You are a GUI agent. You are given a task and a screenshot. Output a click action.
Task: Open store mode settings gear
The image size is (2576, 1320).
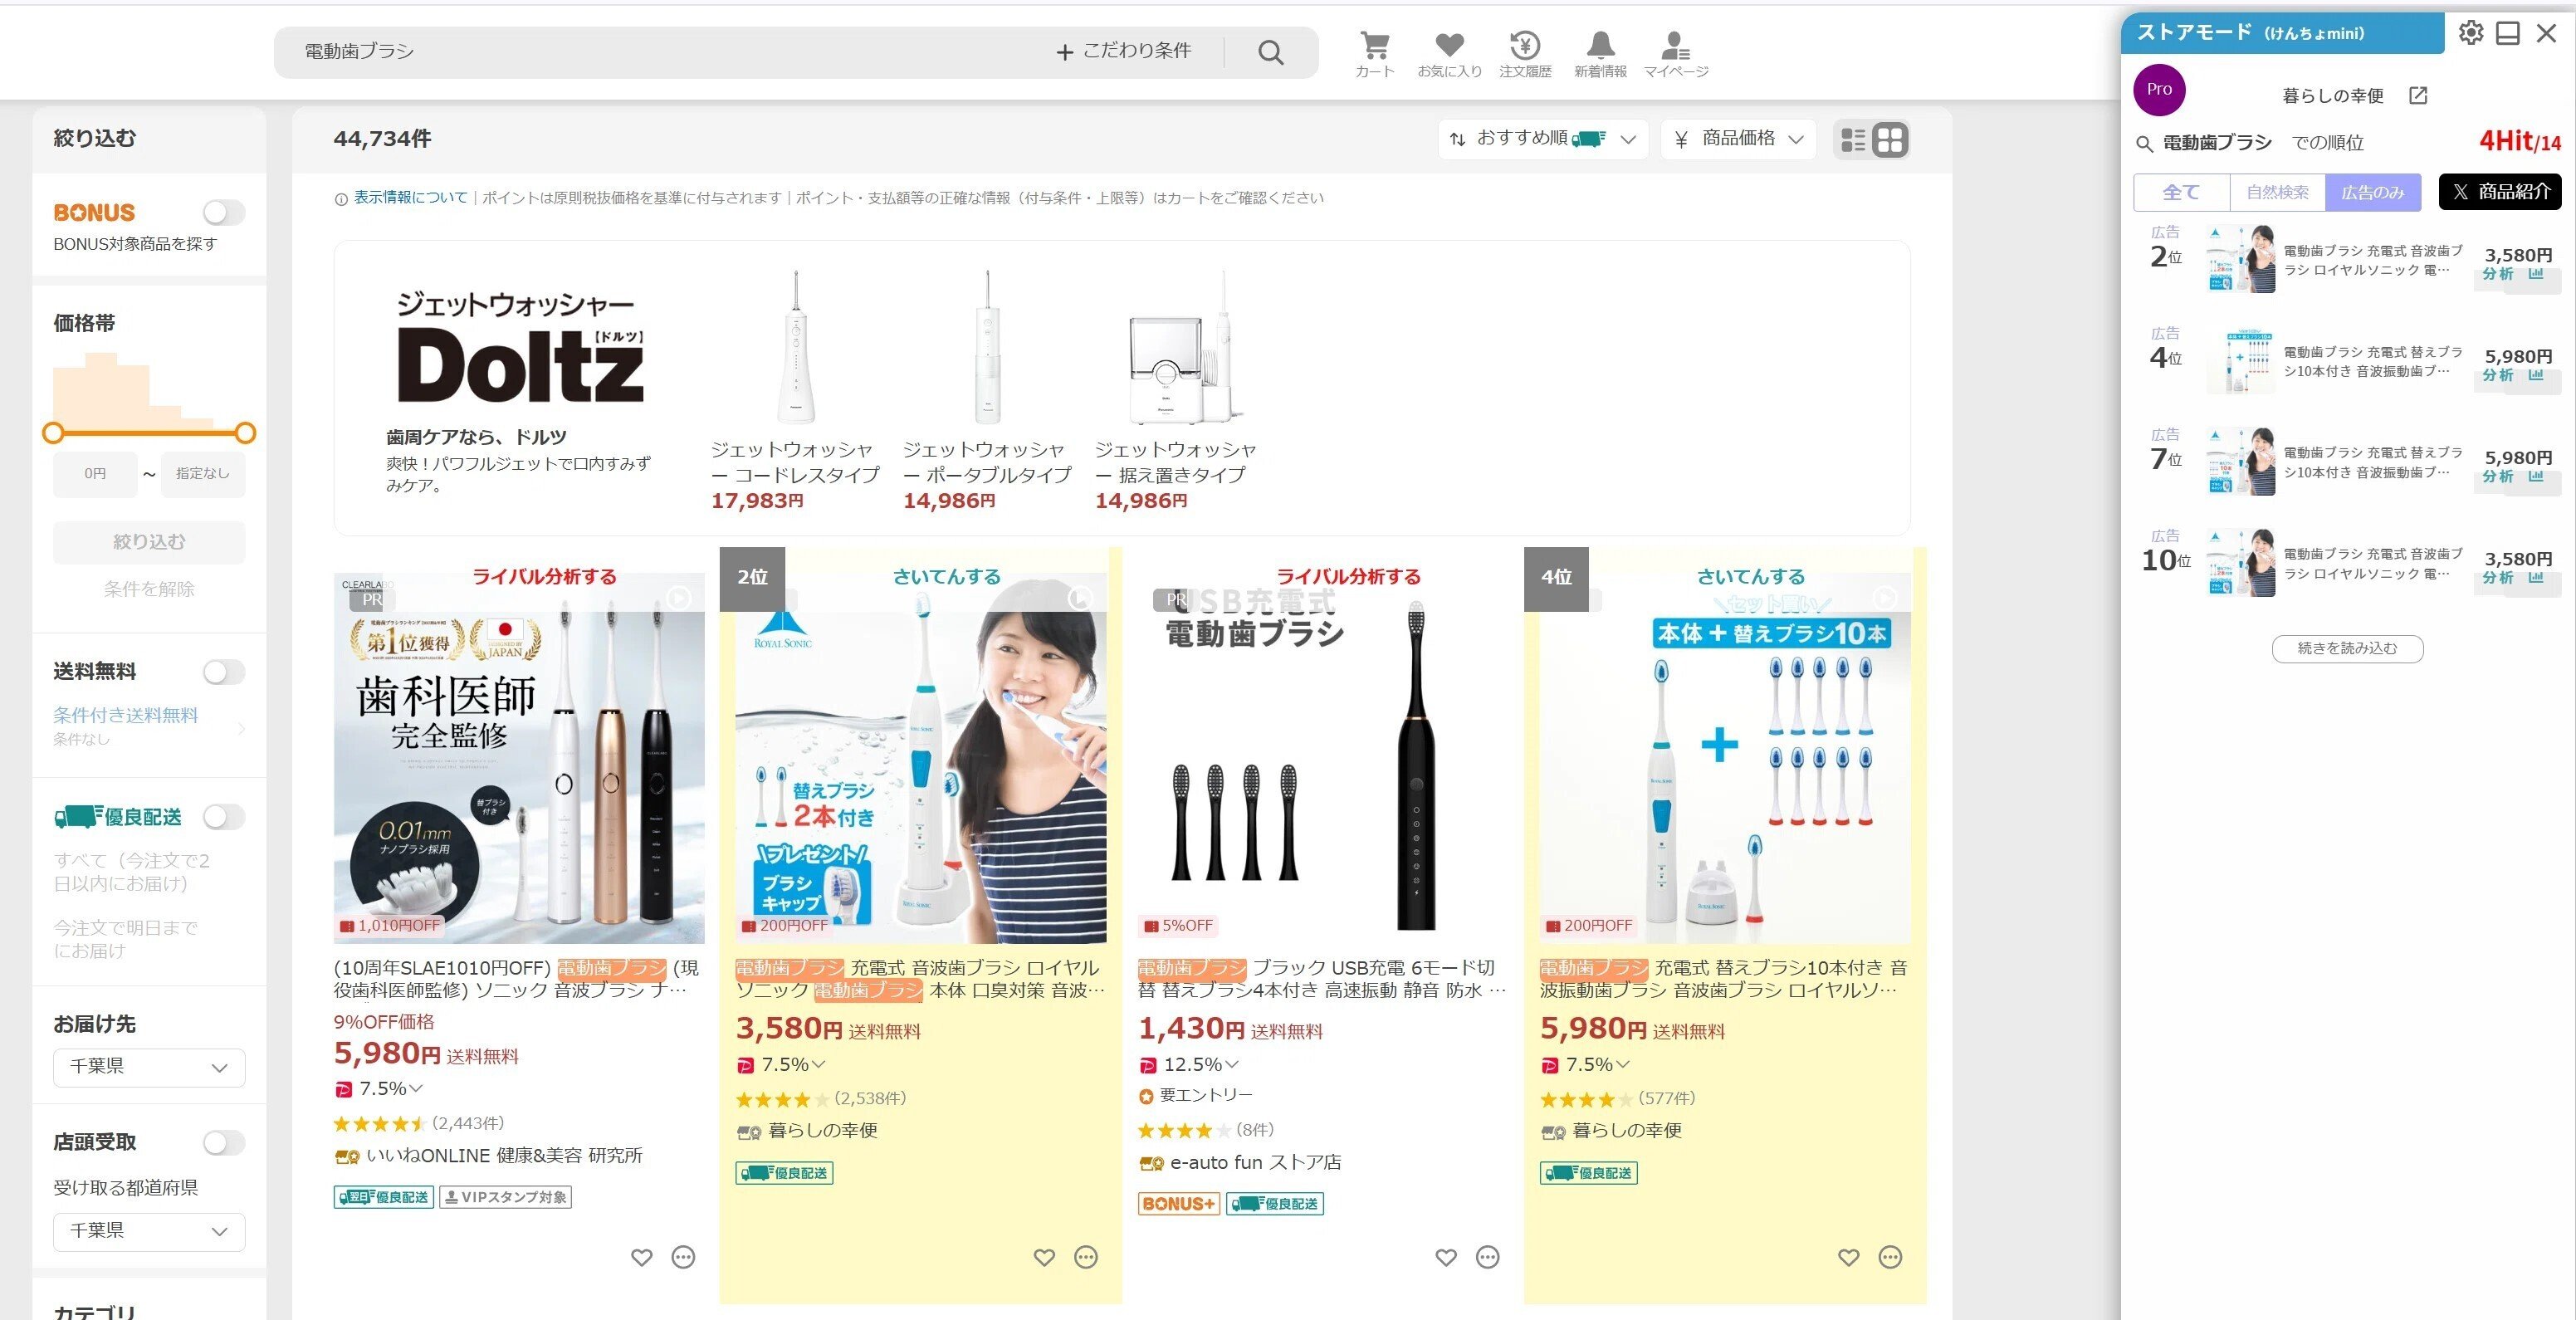[x=2471, y=33]
